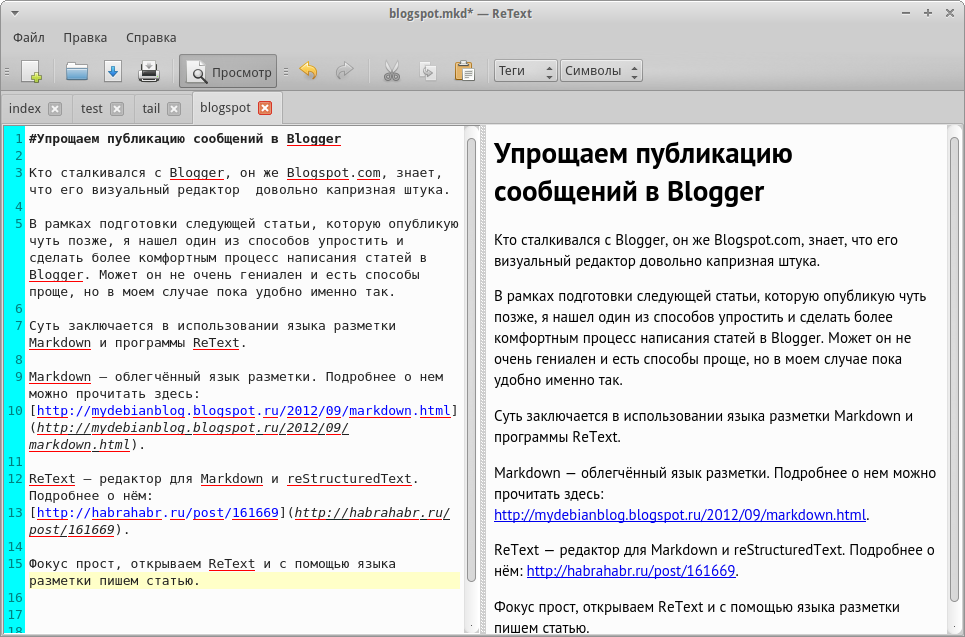Close the blogspot tab
The height and width of the screenshot is (637, 965).
[x=265, y=108]
